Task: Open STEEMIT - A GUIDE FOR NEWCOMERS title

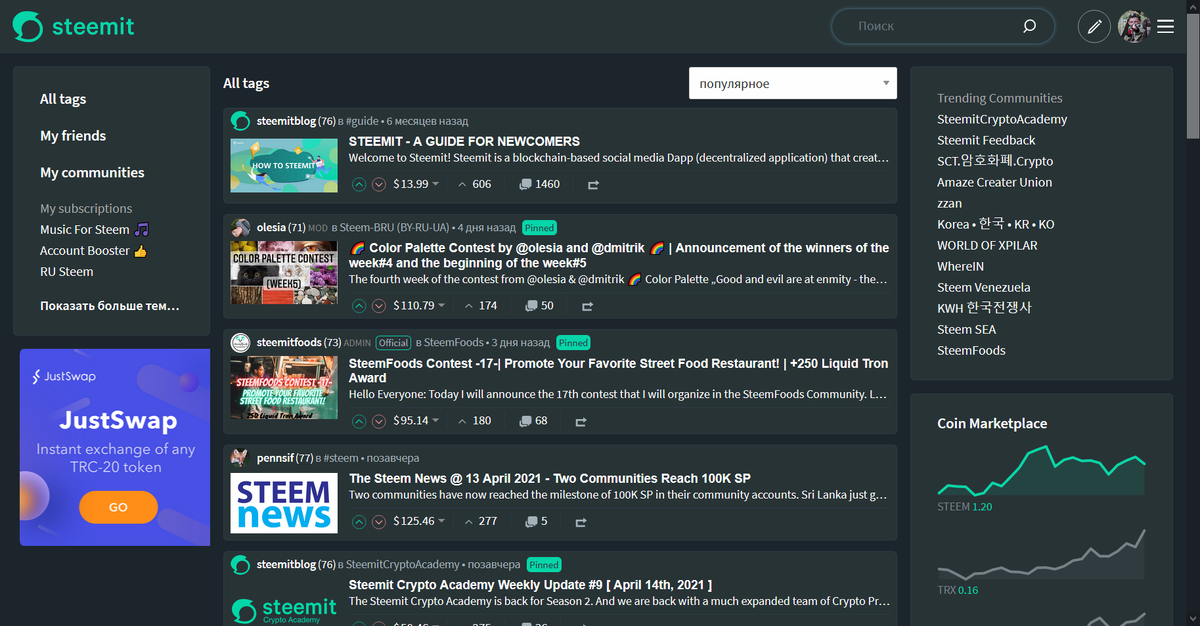Action: pos(464,141)
